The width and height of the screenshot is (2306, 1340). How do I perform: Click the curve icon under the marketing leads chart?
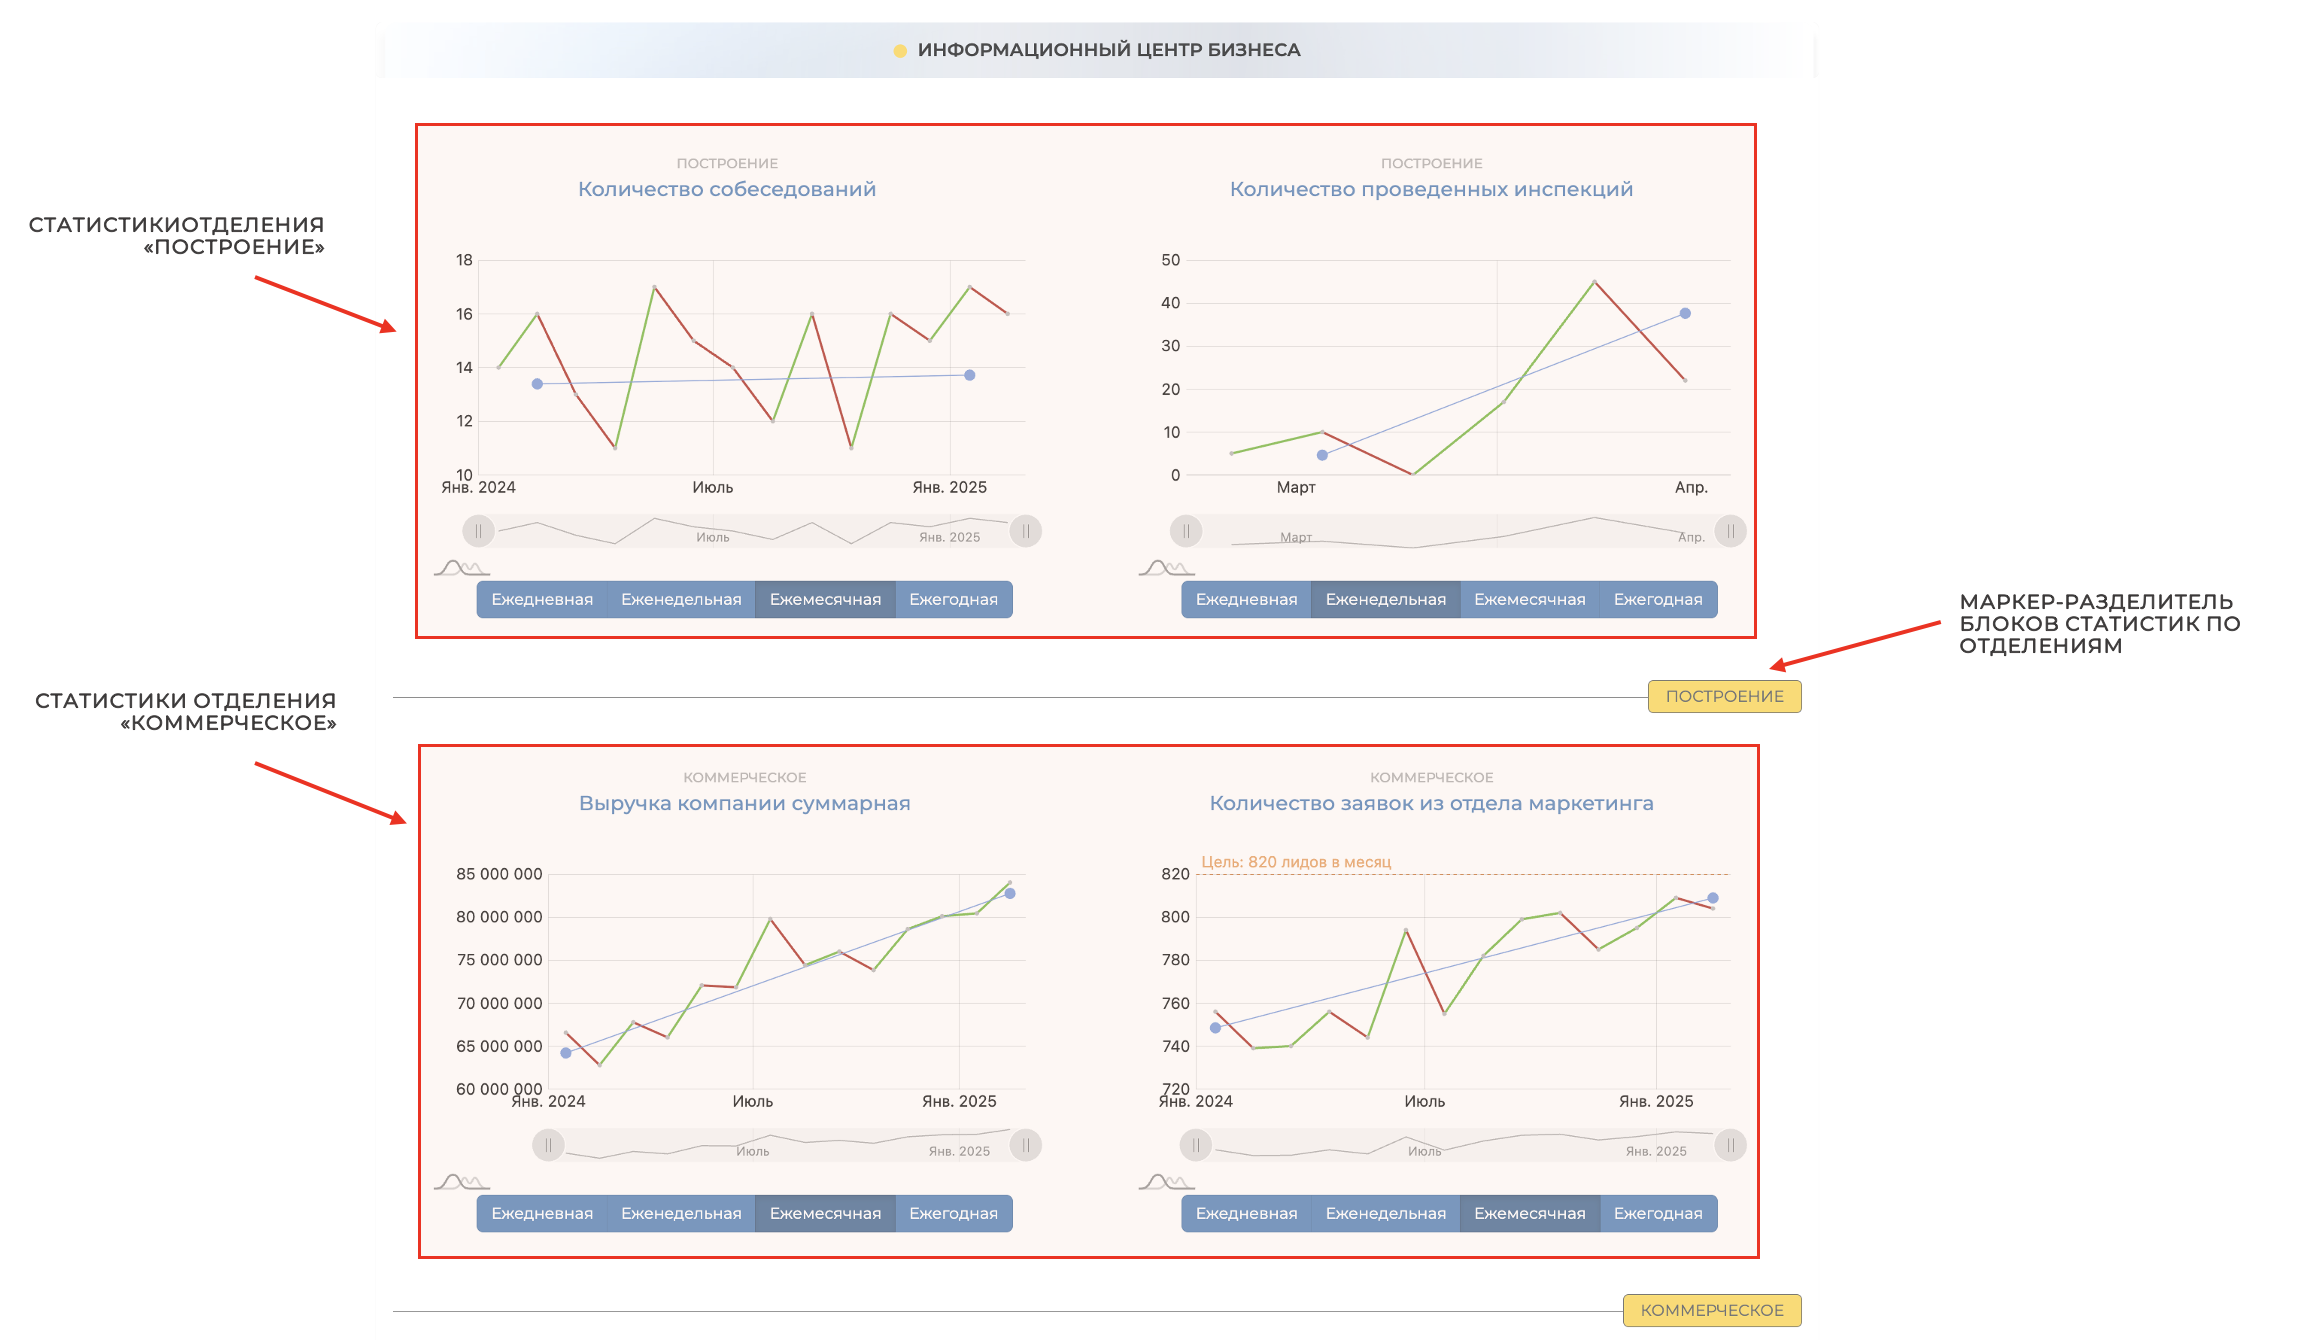(x=1165, y=1182)
